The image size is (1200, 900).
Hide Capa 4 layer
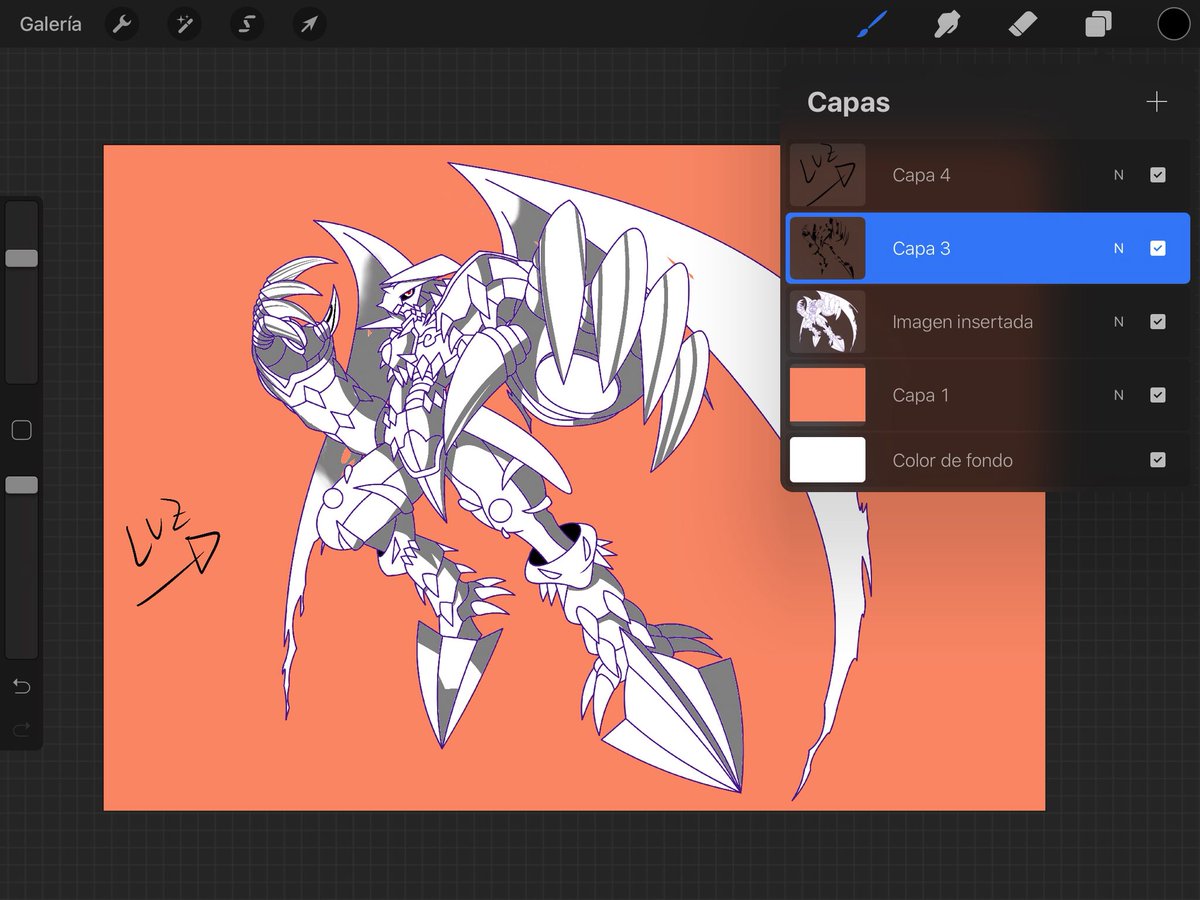[x=1158, y=175]
